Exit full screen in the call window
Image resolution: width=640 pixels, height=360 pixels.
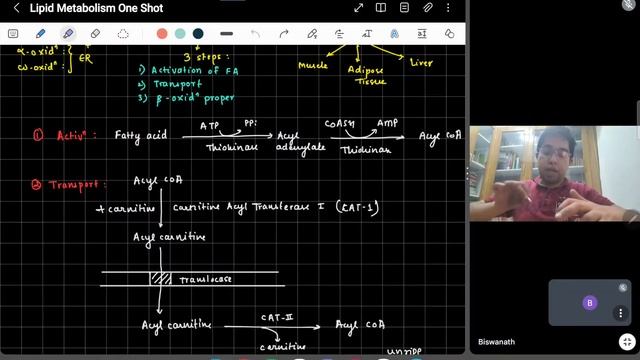[x=627, y=342]
